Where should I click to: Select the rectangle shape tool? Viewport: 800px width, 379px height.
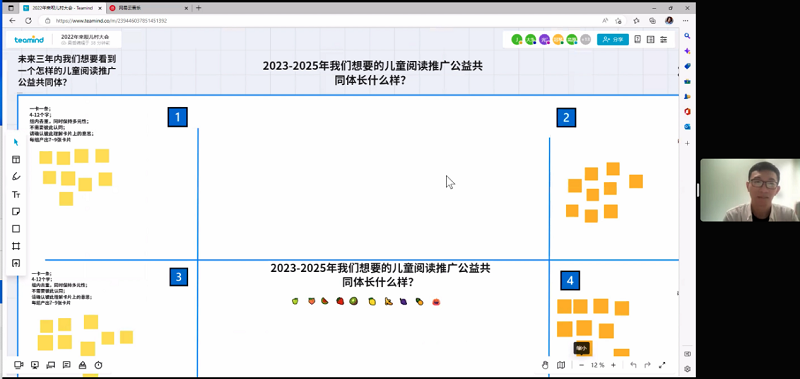pyautogui.click(x=16, y=229)
